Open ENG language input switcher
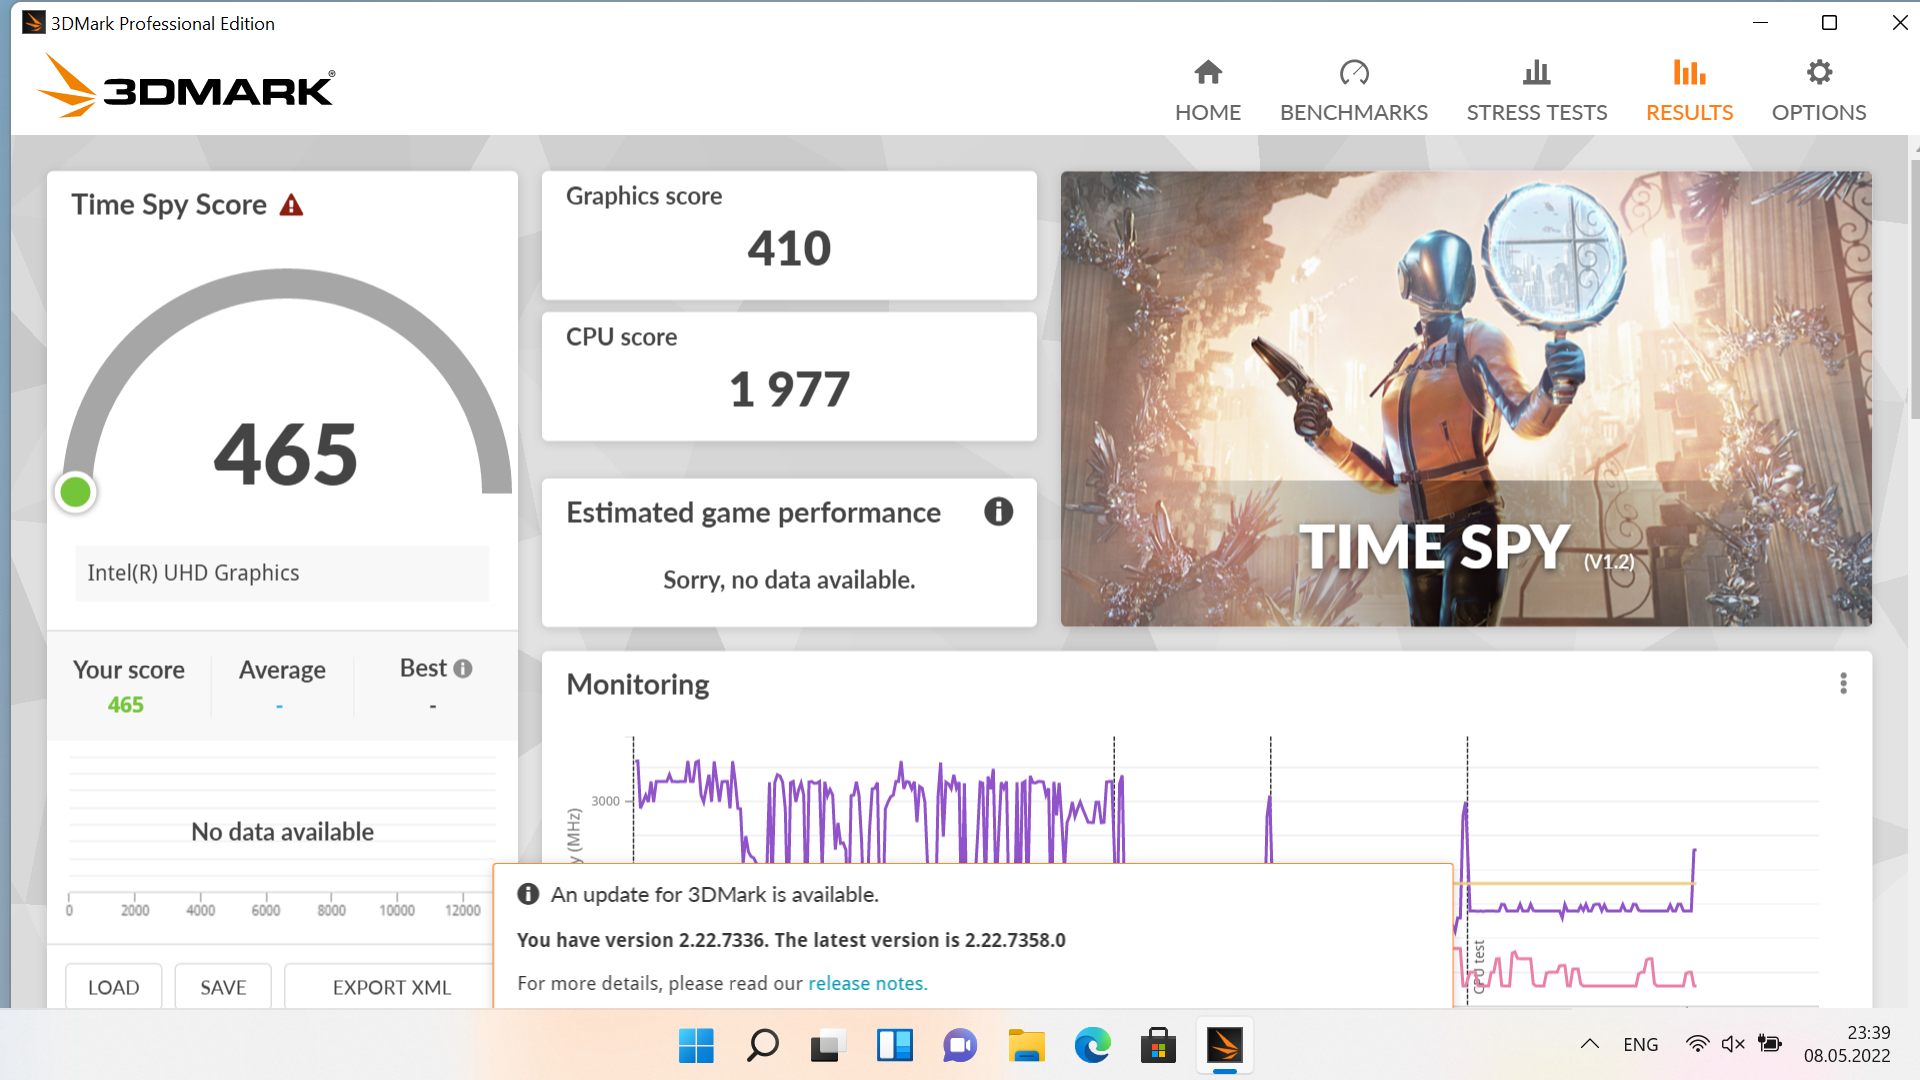The height and width of the screenshot is (1080, 1920). [x=1640, y=1044]
